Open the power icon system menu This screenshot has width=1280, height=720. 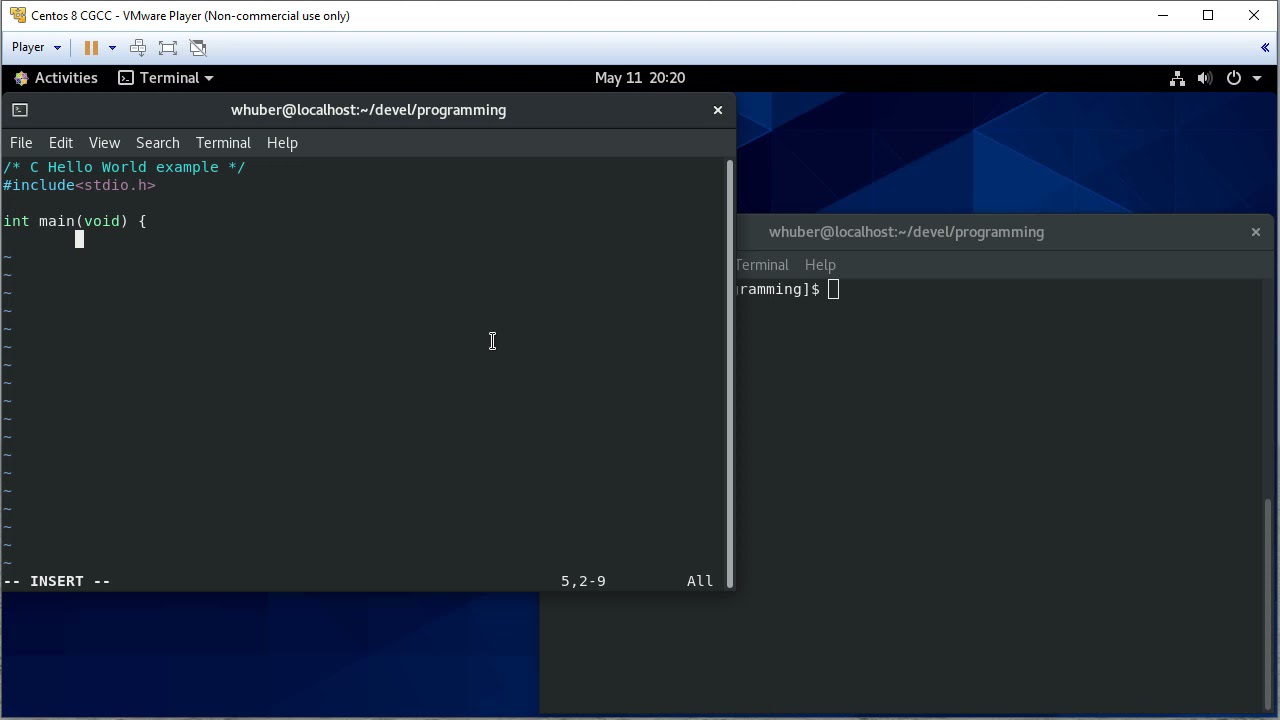point(1234,78)
